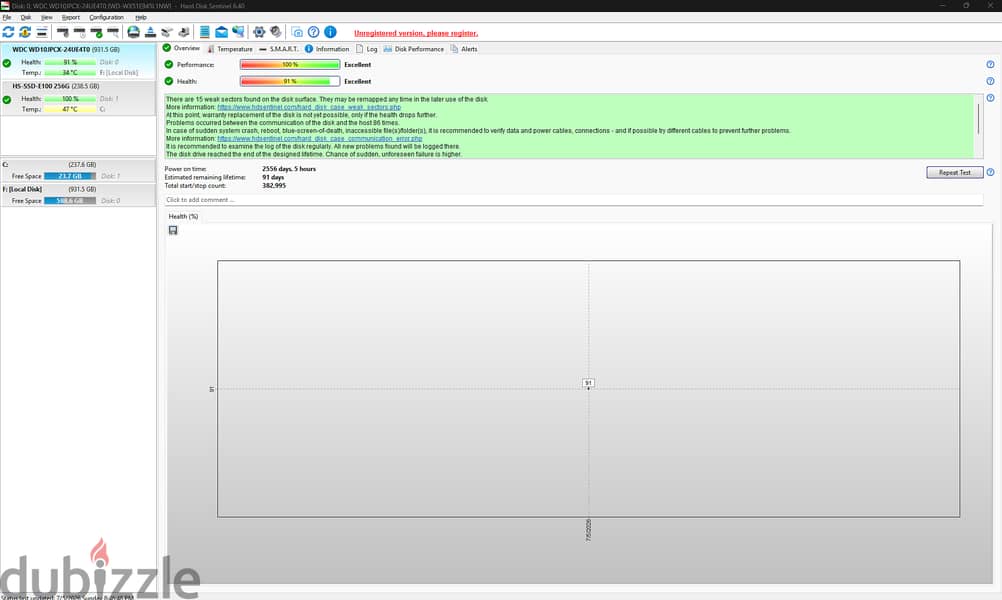1002x600 pixels.
Task: Click the save icon above the Health chart
Action: 173,230
